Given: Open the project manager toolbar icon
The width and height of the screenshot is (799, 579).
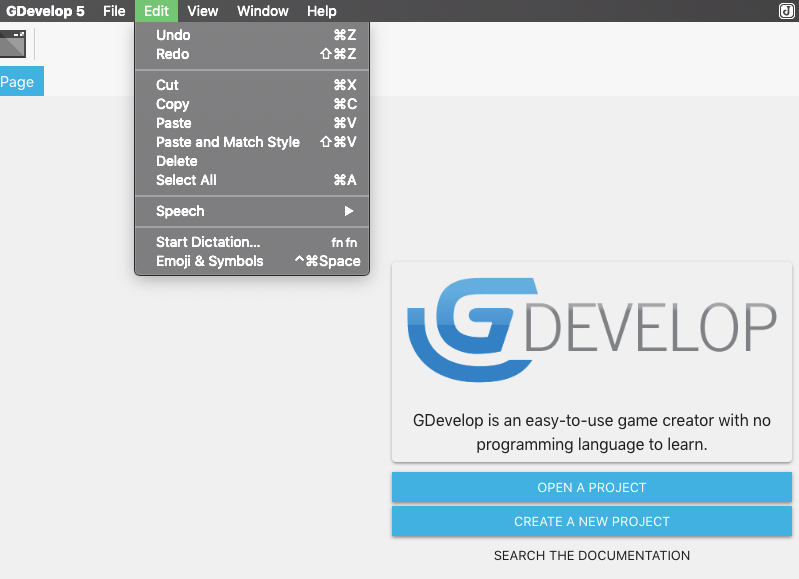Looking at the screenshot, I should pos(12,44).
